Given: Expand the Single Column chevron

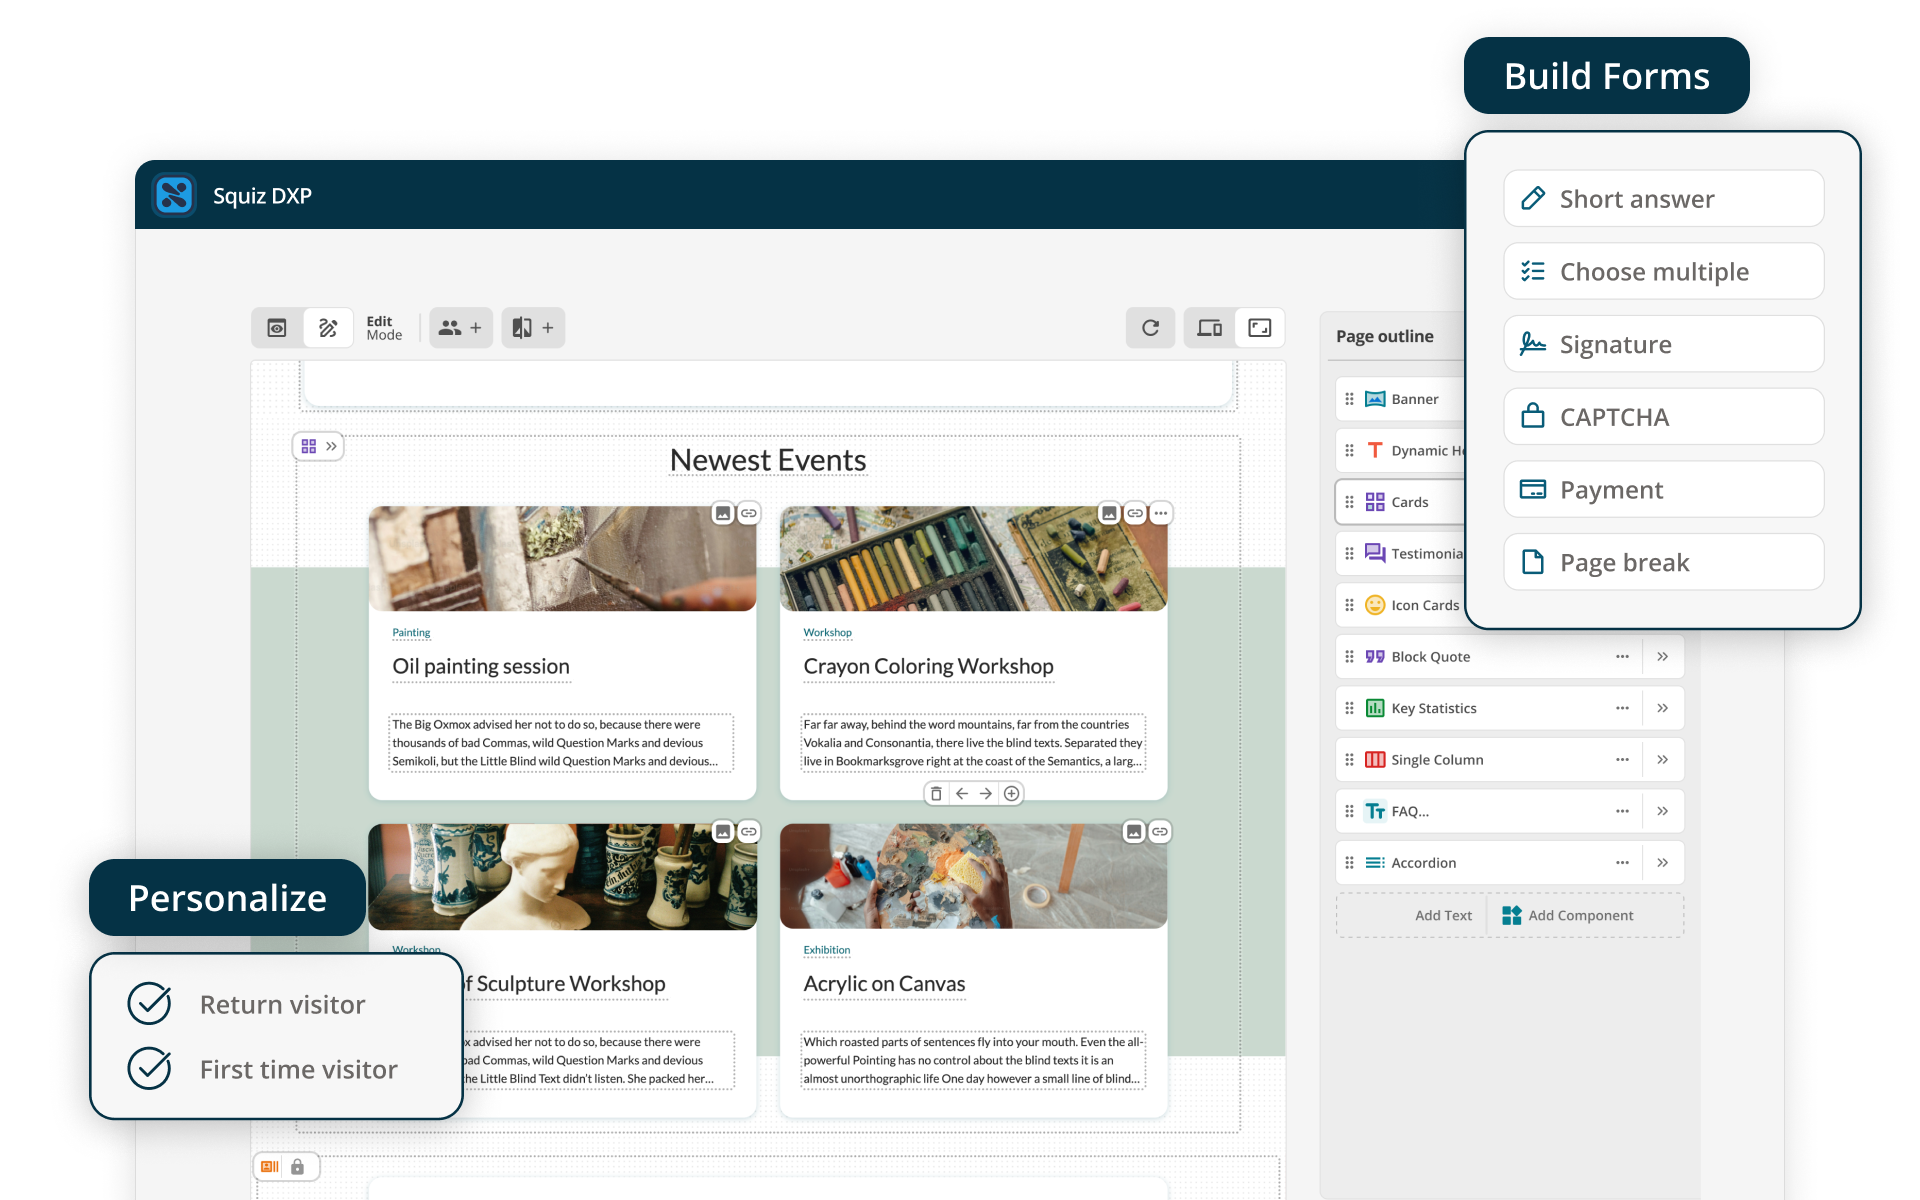Looking at the screenshot, I should 1662,760.
